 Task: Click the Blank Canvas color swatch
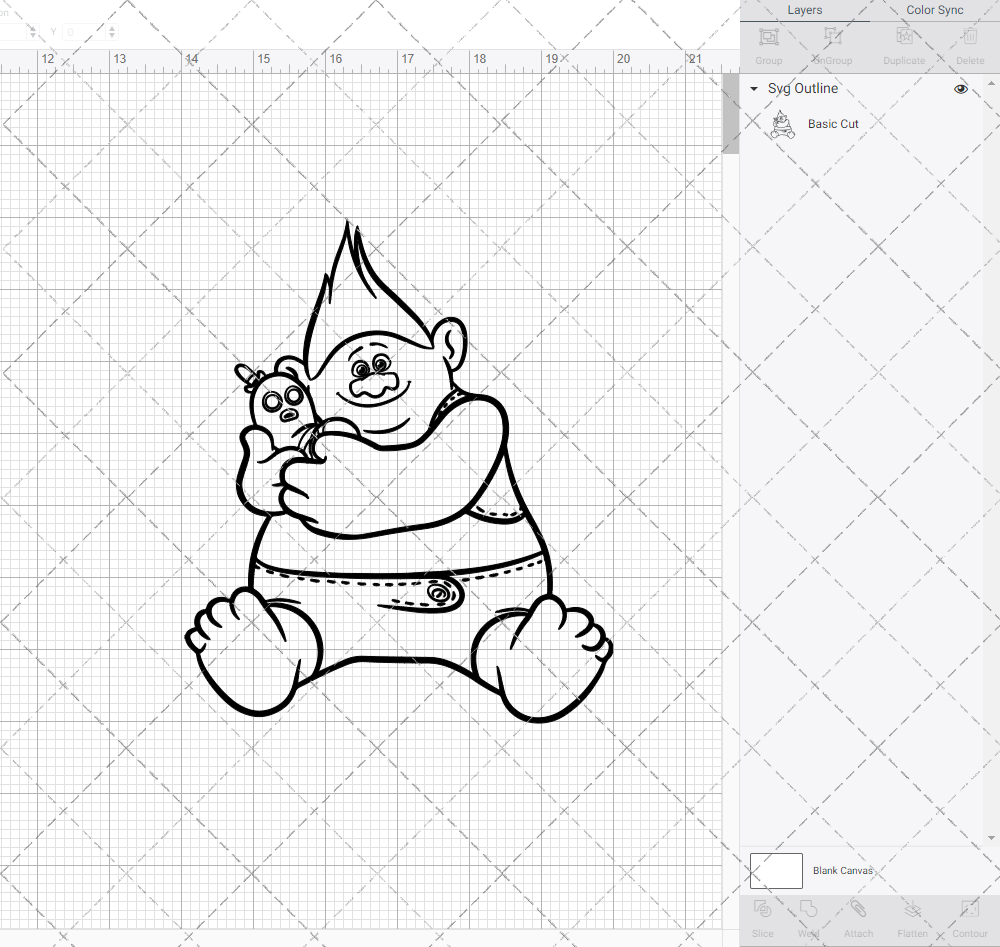776,870
